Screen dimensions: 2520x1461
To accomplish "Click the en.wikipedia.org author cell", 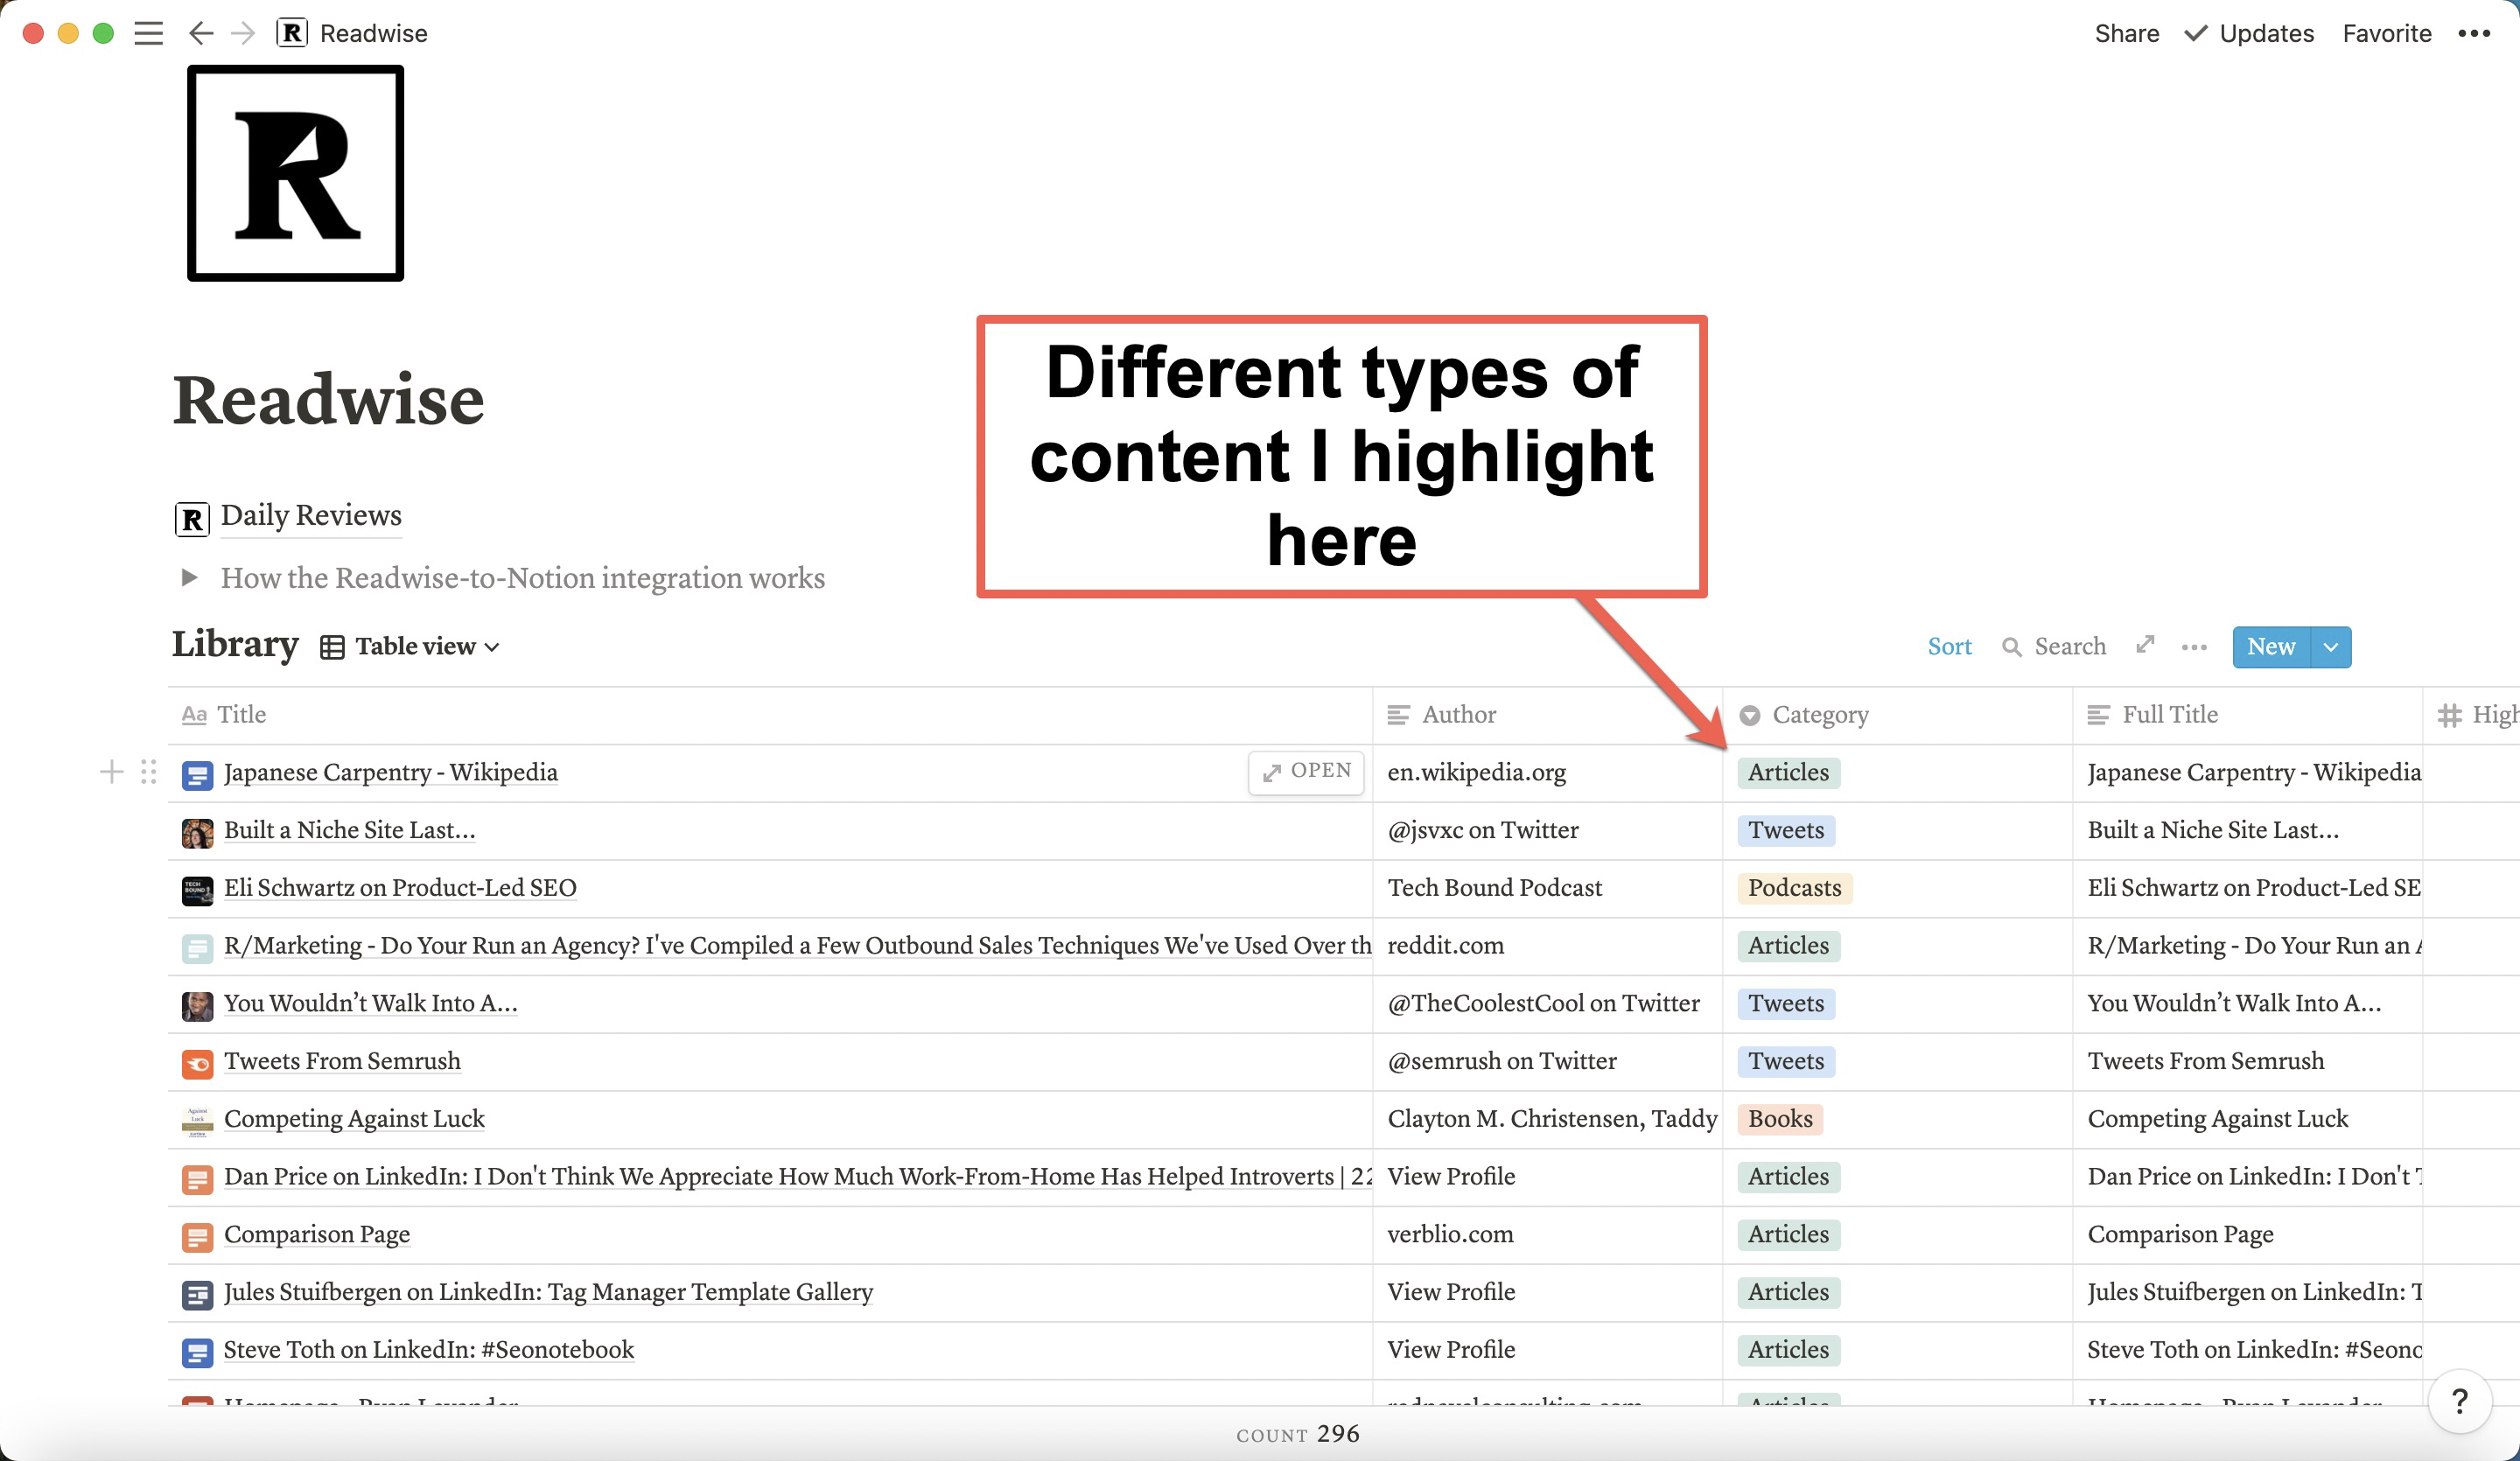I will point(1547,772).
